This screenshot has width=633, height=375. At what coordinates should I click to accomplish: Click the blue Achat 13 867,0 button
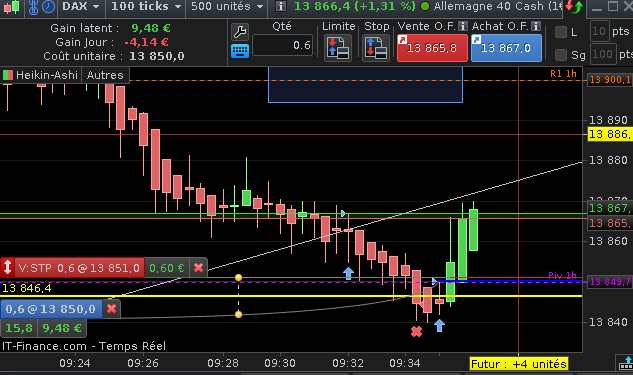(x=506, y=48)
